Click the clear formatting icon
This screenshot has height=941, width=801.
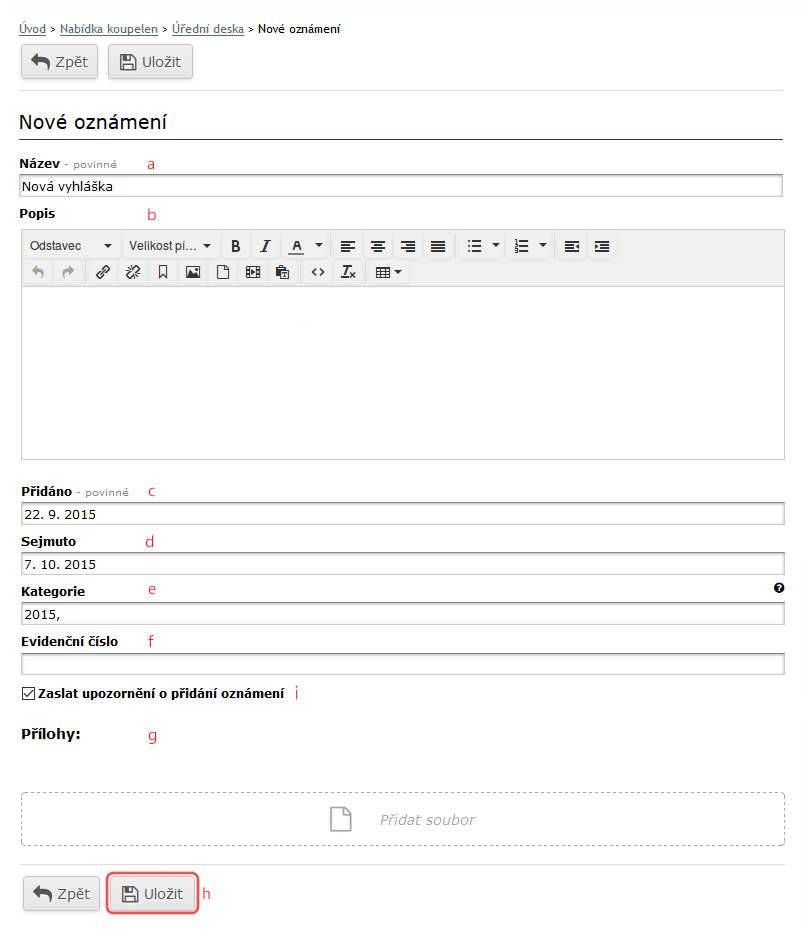pos(347,272)
